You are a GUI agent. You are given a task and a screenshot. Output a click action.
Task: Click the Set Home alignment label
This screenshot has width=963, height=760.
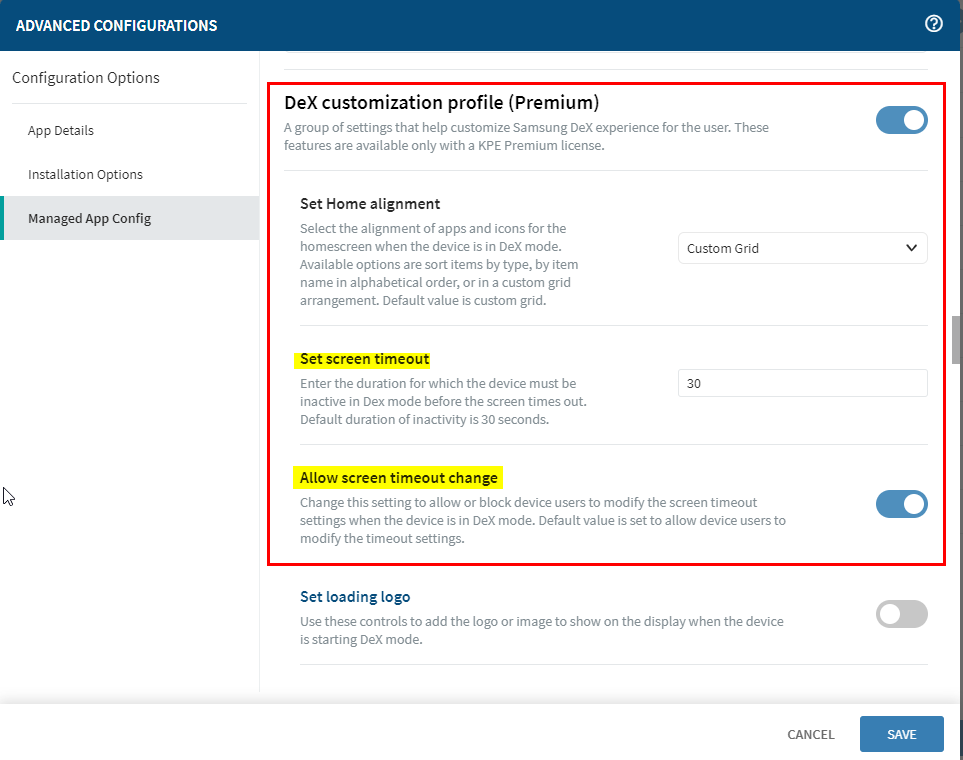tap(370, 204)
